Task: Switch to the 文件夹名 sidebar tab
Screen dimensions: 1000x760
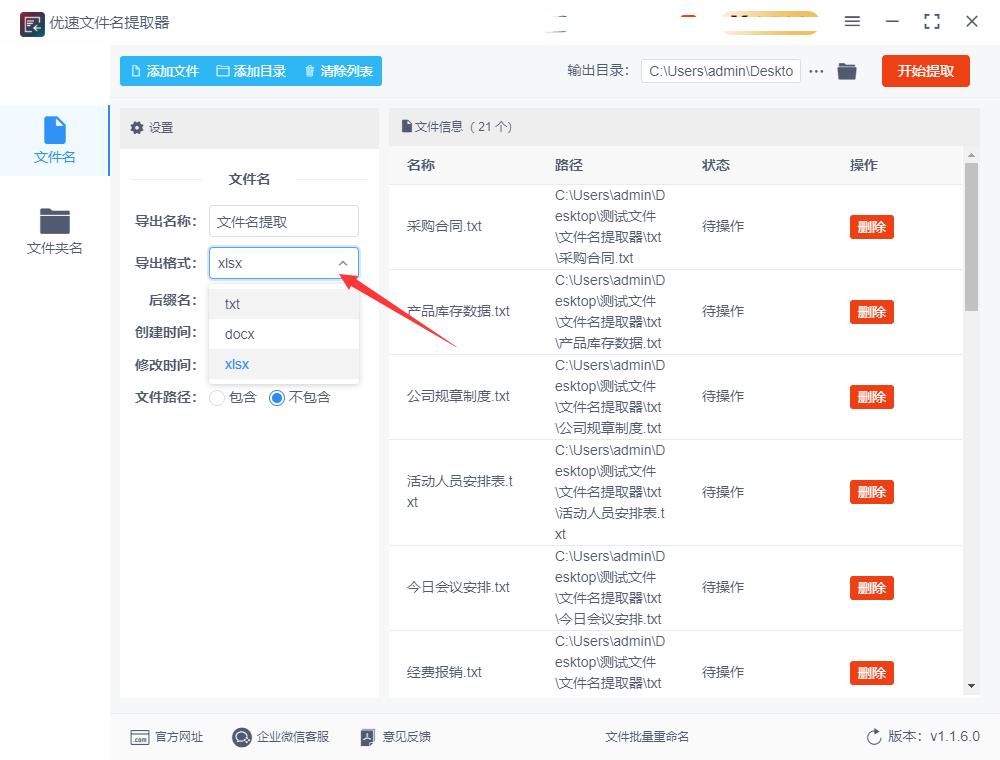Action: point(54,231)
